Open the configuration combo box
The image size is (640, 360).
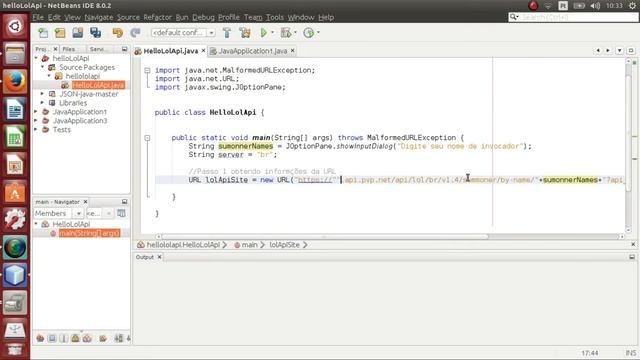tap(183, 32)
